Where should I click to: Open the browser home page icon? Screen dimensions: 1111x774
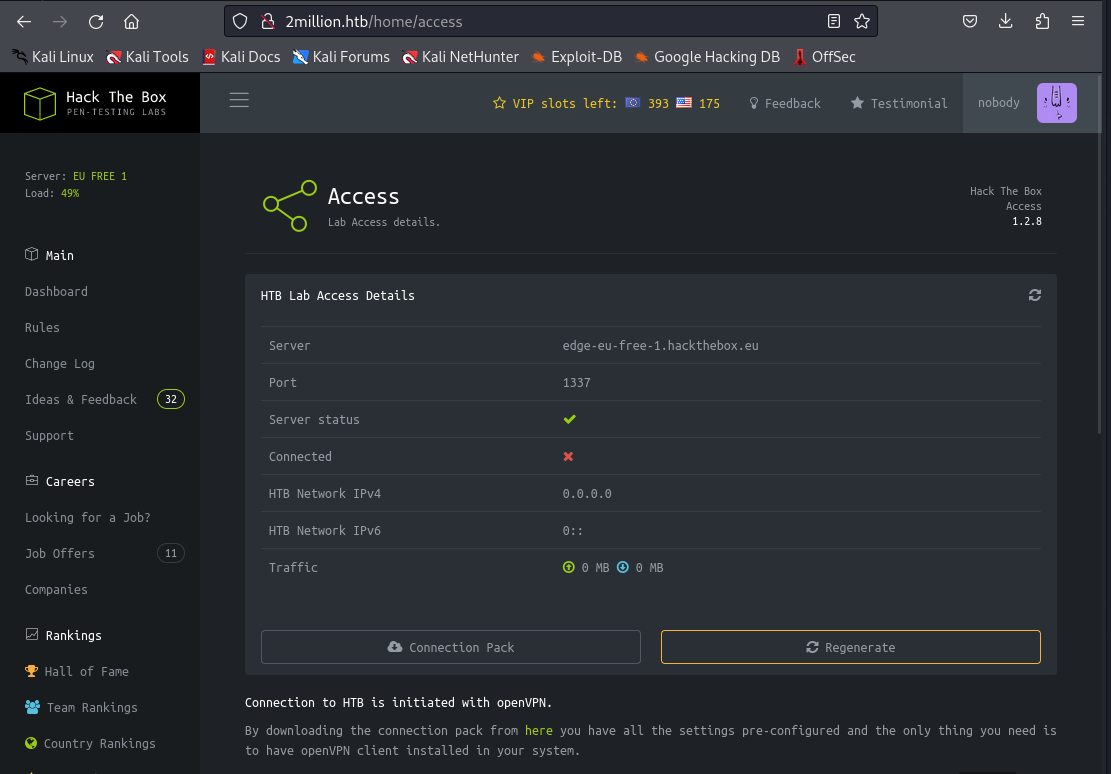click(x=131, y=21)
